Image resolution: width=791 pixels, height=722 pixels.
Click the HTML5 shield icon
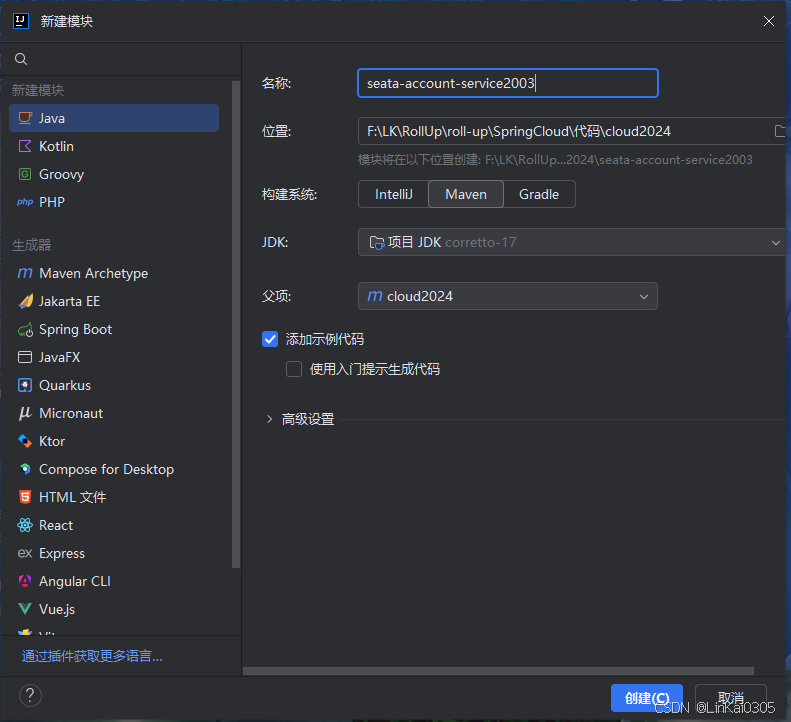pyautogui.click(x=25, y=497)
